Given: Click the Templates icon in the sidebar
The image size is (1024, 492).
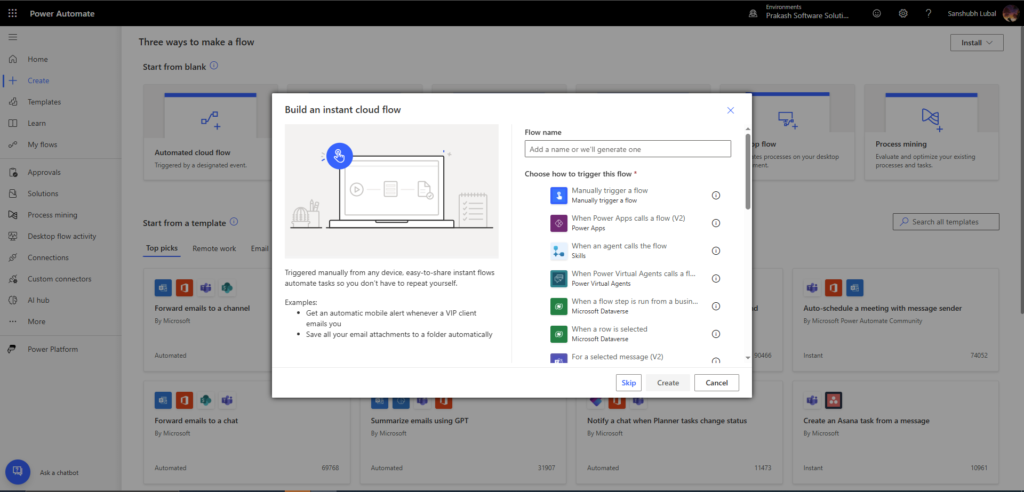Looking at the screenshot, I should 12,102.
